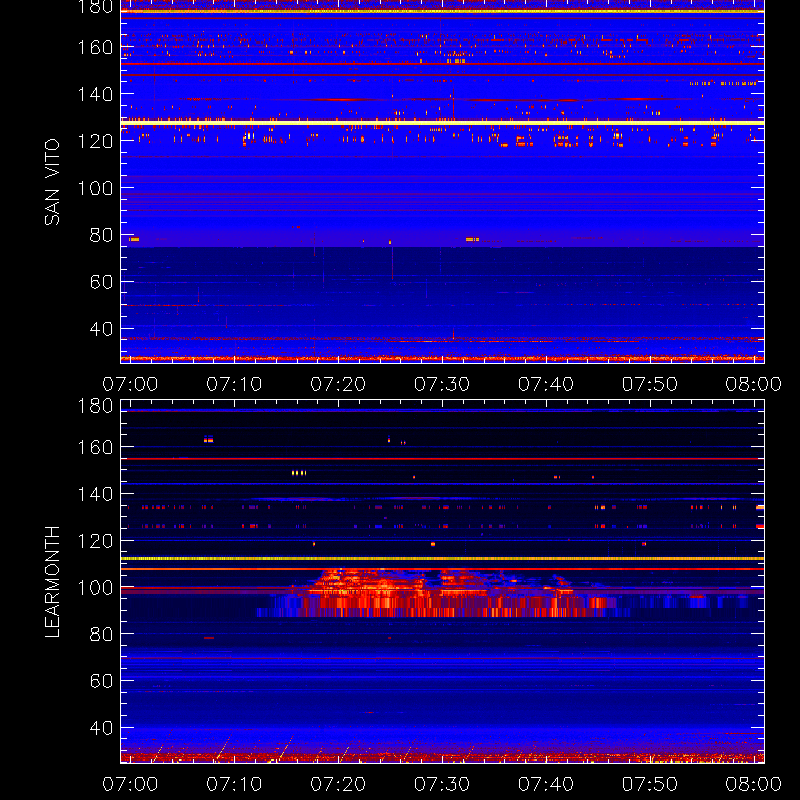Click 07:10 time label under Learmonth plot
Image resolution: width=800 pixels, height=800 pixels.
pos(234,784)
